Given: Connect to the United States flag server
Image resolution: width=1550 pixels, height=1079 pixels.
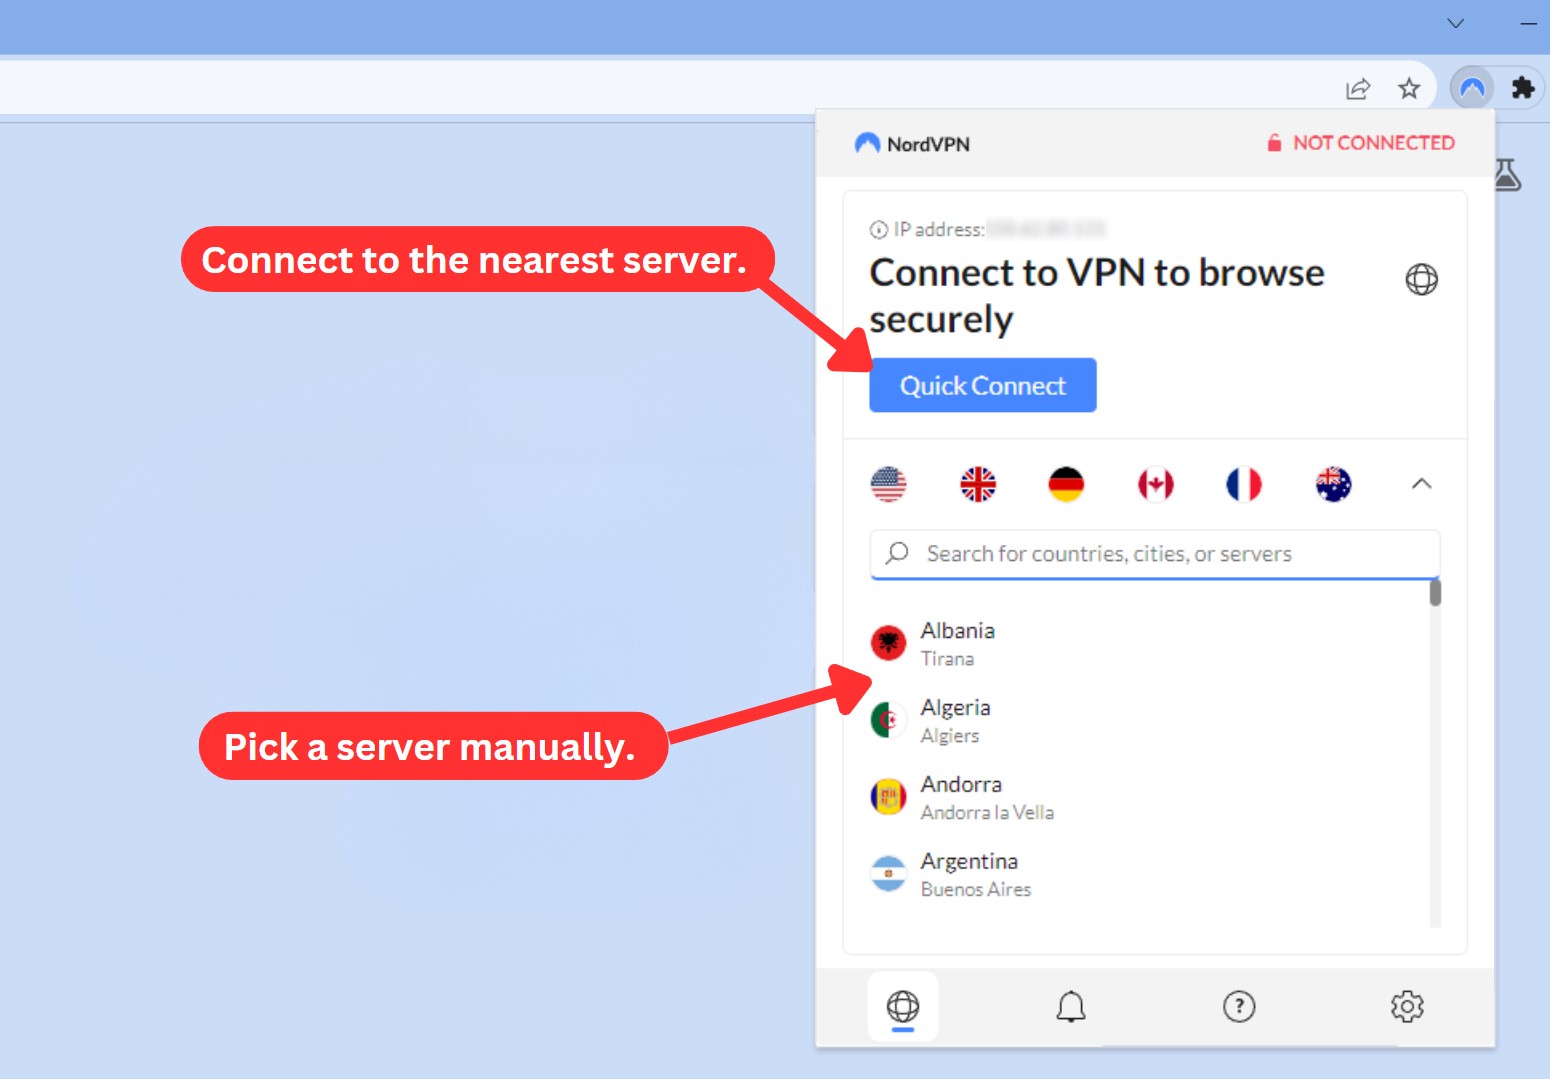Looking at the screenshot, I should [888, 484].
